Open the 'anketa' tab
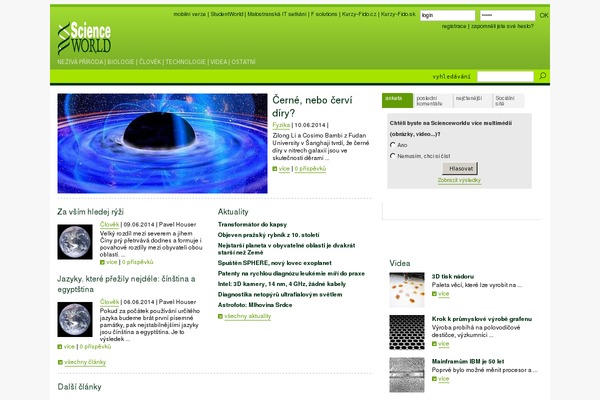Viewport: 600px width, 400px height. pos(397,100)
